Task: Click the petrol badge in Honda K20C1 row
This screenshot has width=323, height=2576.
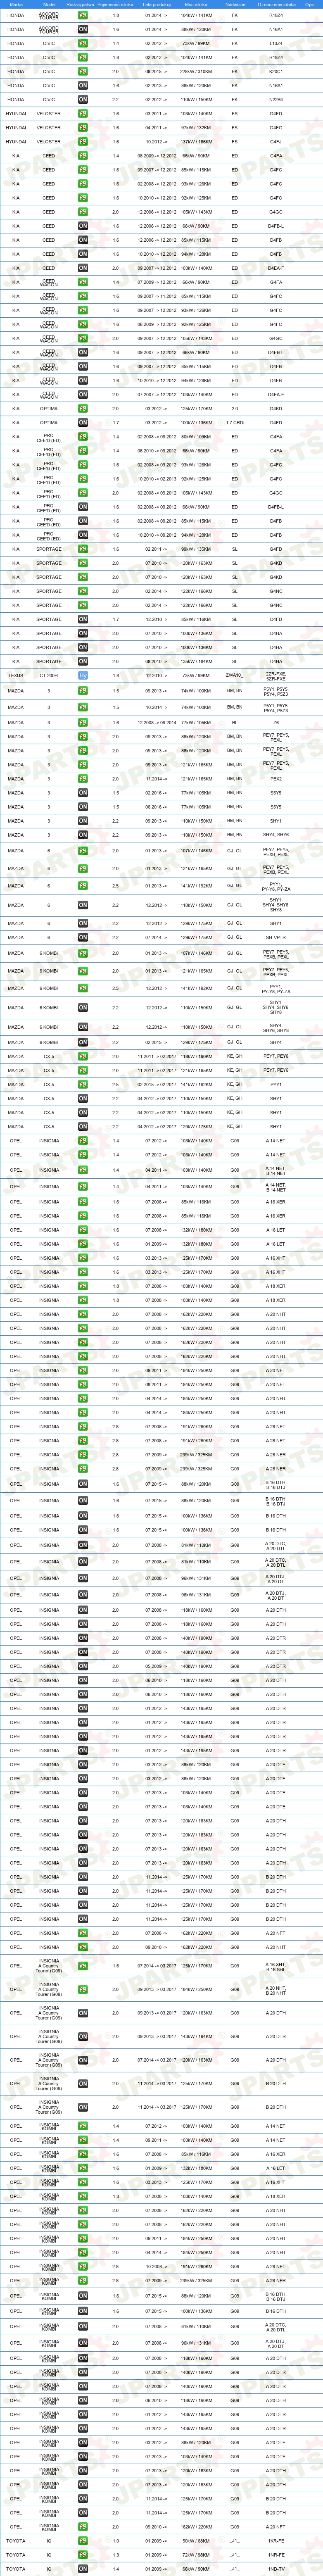Action: 83,72
